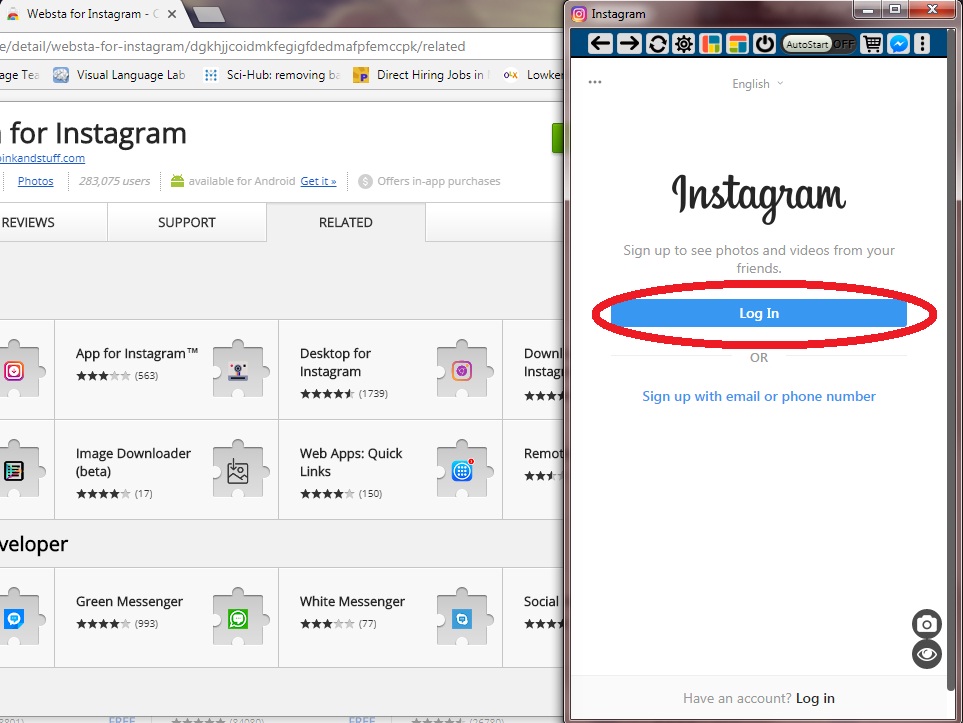Click the 283,075 users text

[x=114, y=181]
